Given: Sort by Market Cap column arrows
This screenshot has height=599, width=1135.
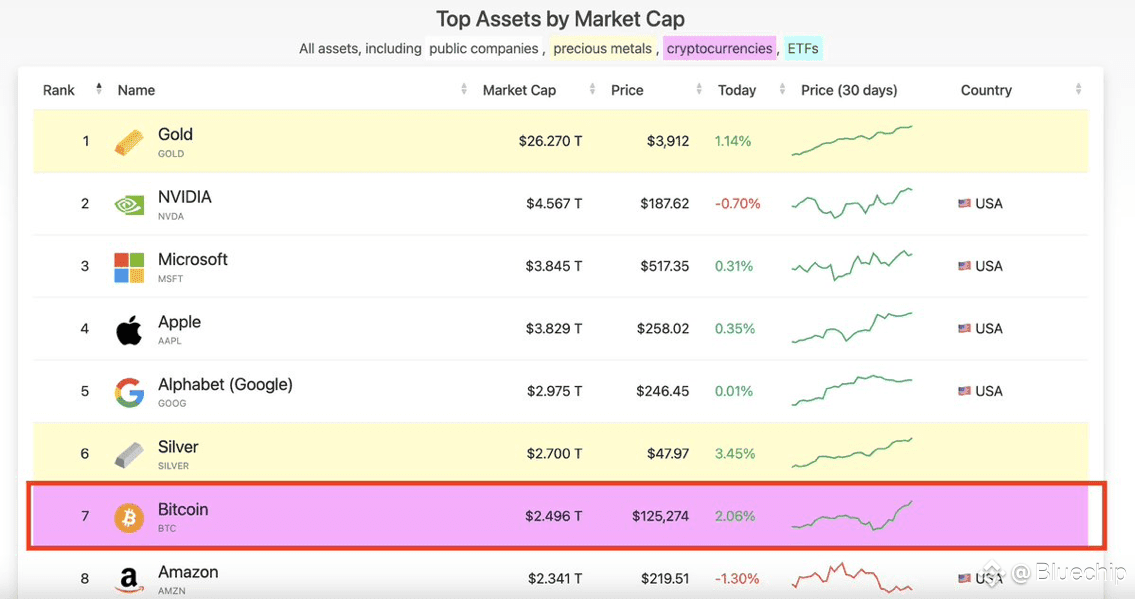Looking at the screenshot, I should (x=592, y=89).
